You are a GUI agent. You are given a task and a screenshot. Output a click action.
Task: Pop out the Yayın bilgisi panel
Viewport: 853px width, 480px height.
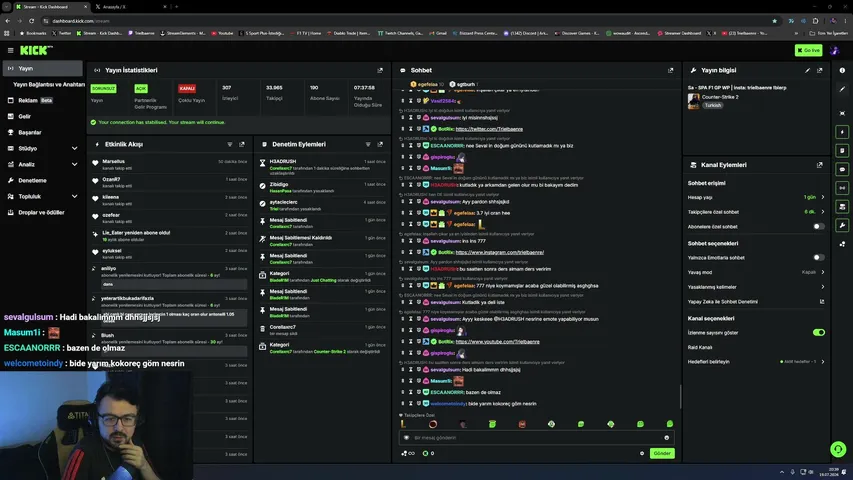tap(820, 70)
